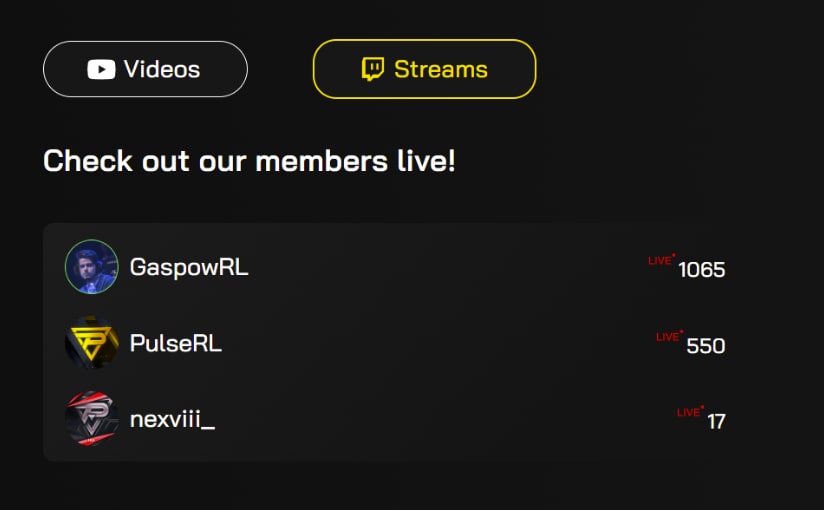Click nexviii_'s viewer count 17

716,421
